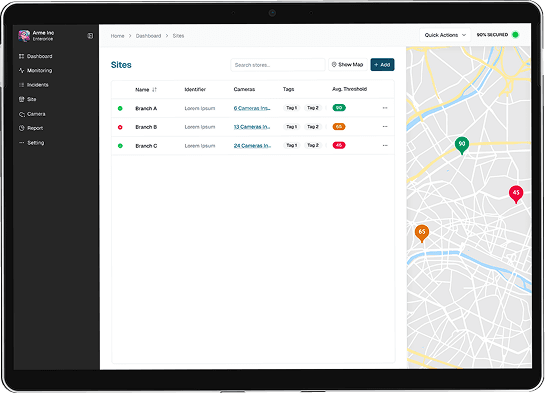The image size is (545, 394).
Task: Click the green 90 map pin
Action: tap(462, 145)
